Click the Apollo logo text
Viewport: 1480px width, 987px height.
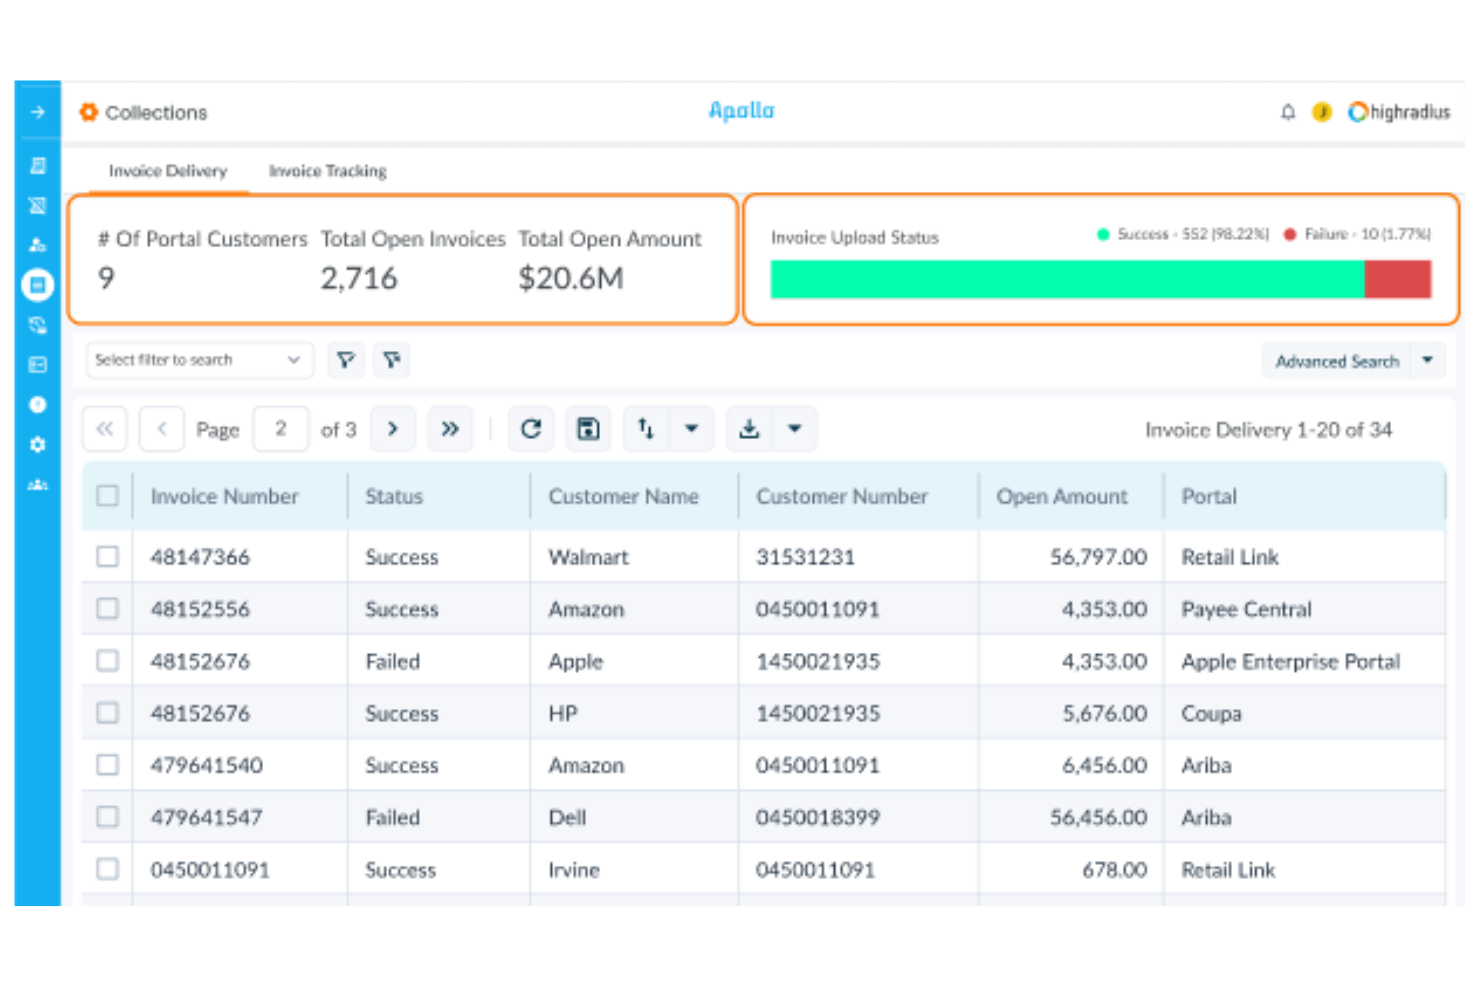click(x=741, y=111)
